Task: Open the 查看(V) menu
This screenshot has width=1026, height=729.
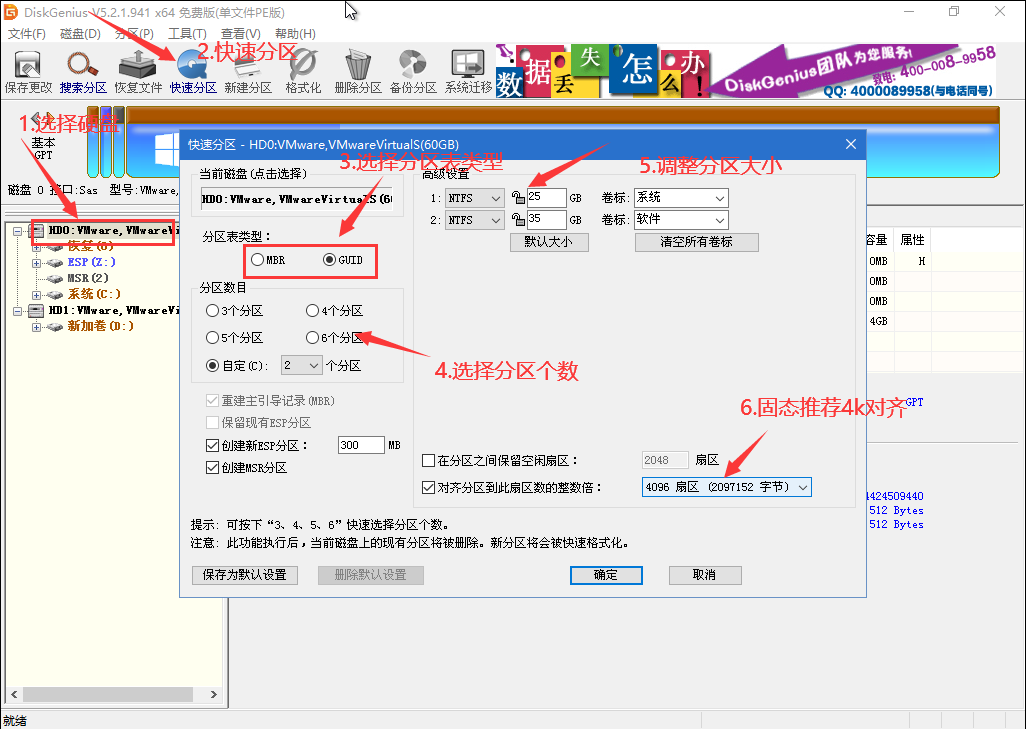Action: pos(240,33)
